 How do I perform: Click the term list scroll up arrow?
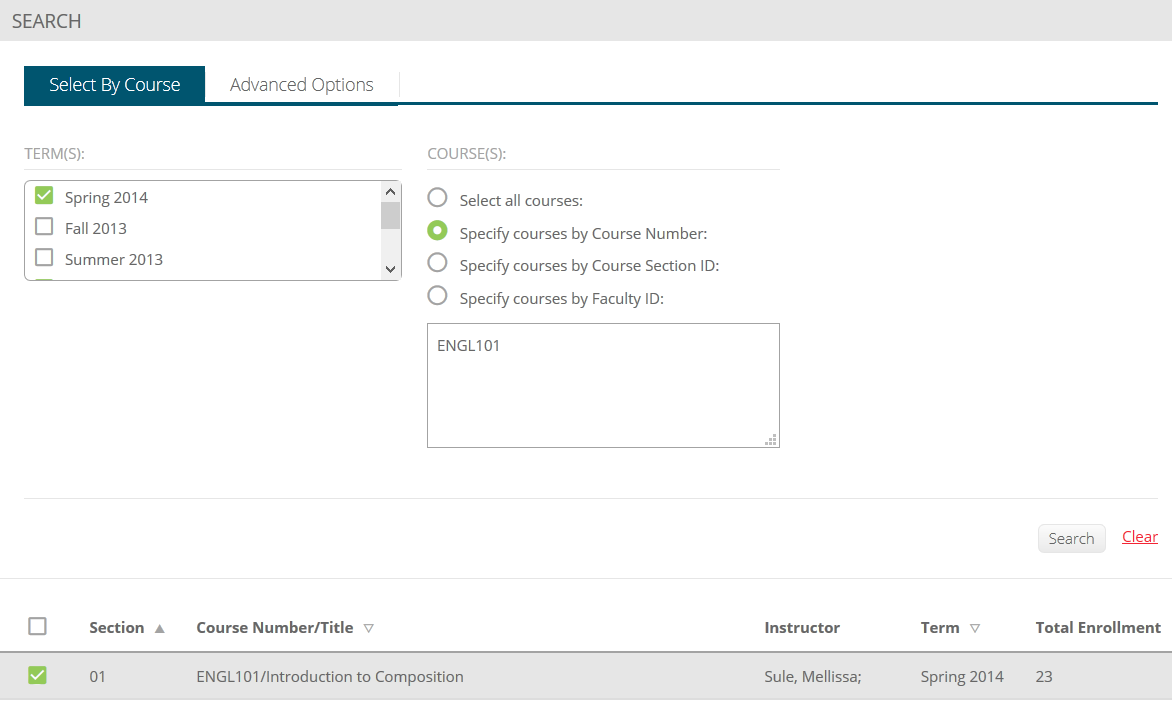click(390, 192)
